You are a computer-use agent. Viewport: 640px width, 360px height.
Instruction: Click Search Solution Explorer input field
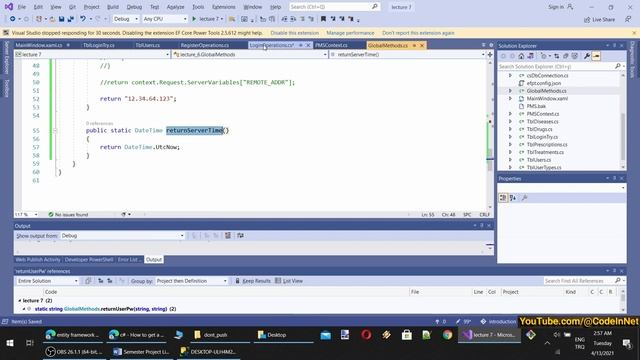click(x=556, y=66)
